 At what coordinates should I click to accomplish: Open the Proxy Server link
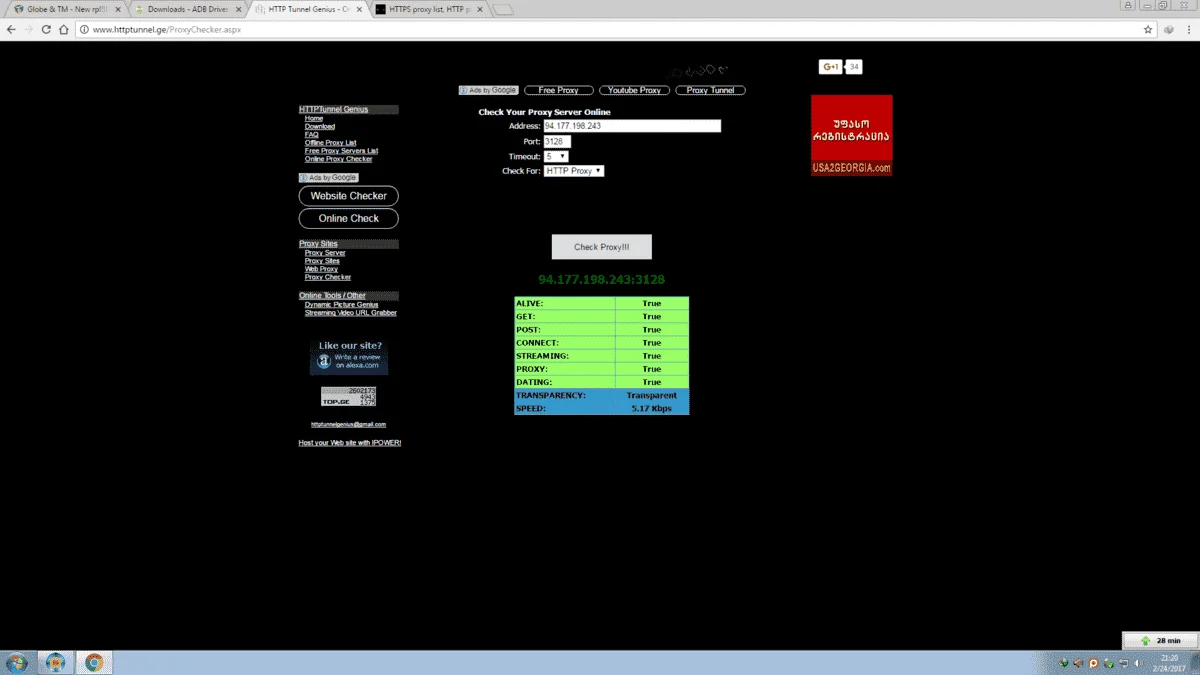click(x=325, y=253)
